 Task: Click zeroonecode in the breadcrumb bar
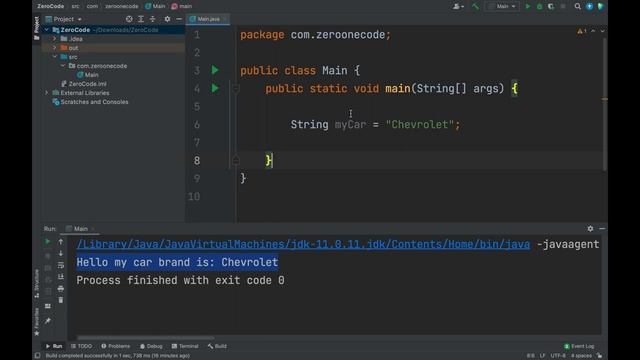[122, 6]
